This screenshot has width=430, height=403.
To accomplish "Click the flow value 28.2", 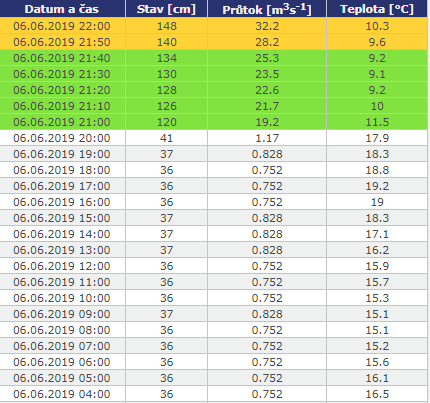I will (x=267, y=42).
